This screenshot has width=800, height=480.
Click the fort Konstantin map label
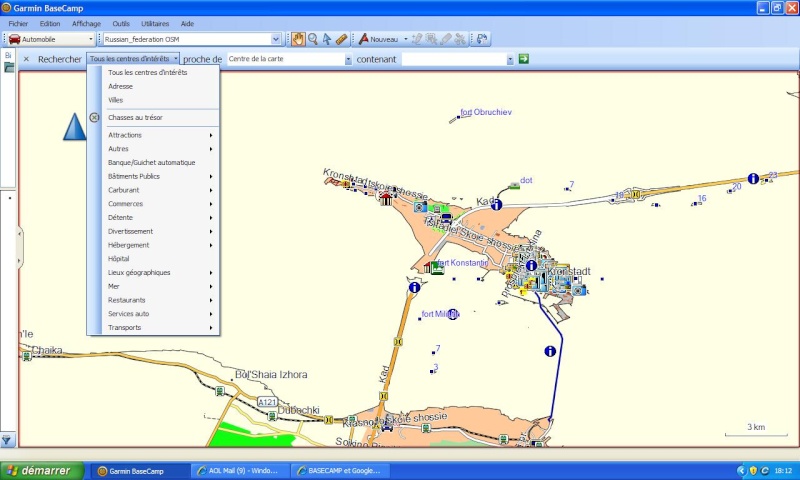coord(462,263)
